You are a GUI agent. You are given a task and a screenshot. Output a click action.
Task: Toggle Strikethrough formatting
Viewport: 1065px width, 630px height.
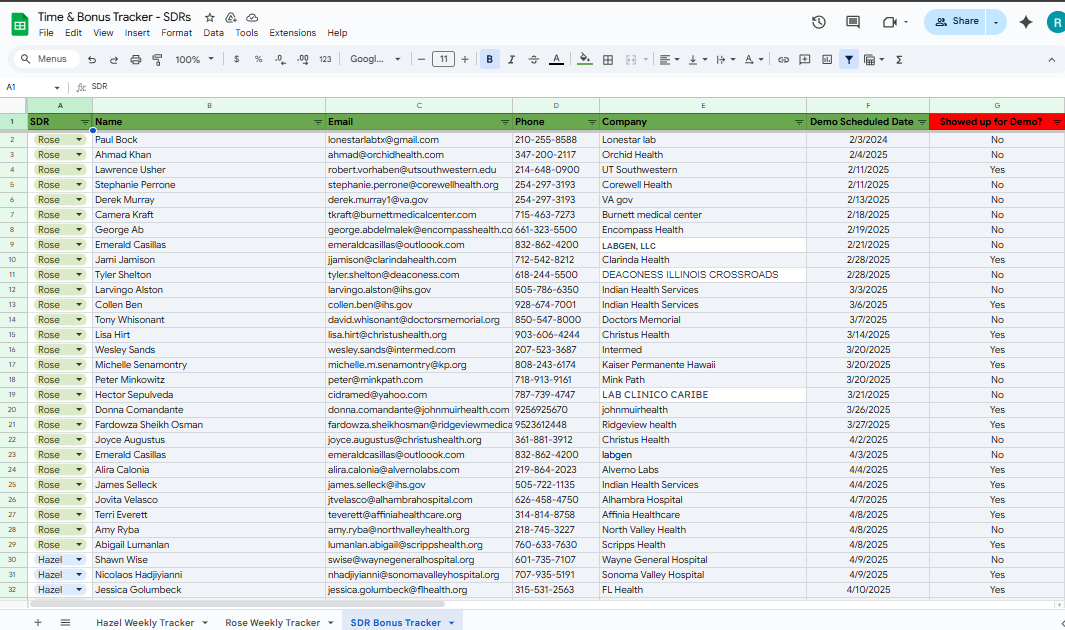tap(534, 60)
